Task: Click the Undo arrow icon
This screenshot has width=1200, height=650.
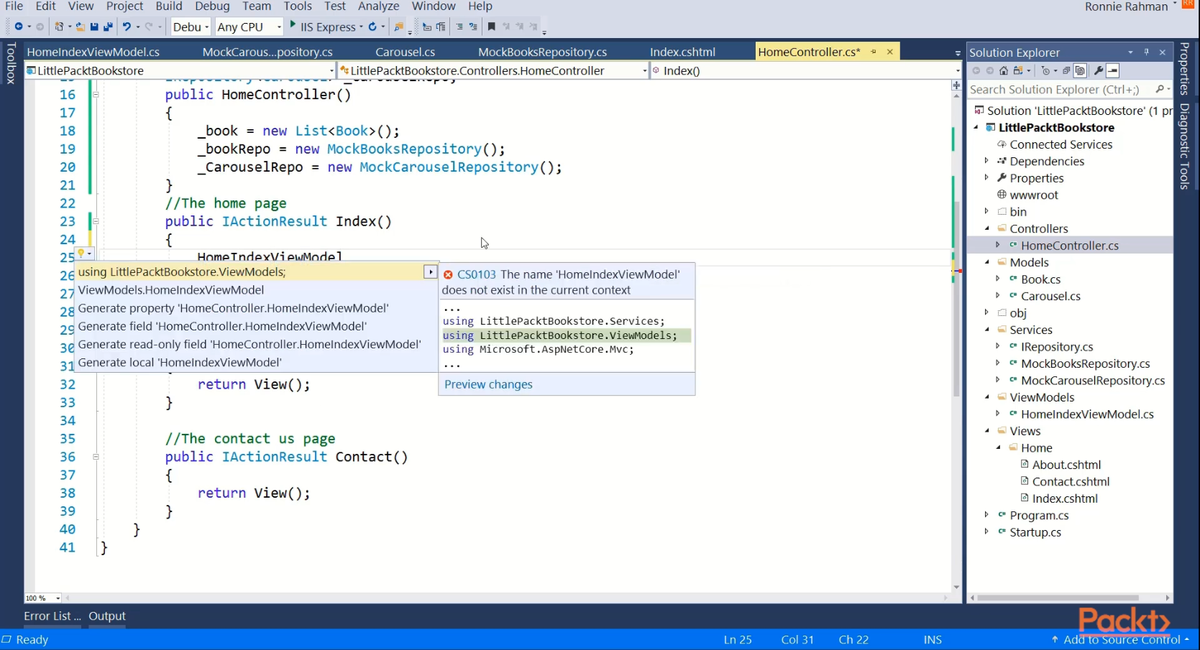Action: 127,26
